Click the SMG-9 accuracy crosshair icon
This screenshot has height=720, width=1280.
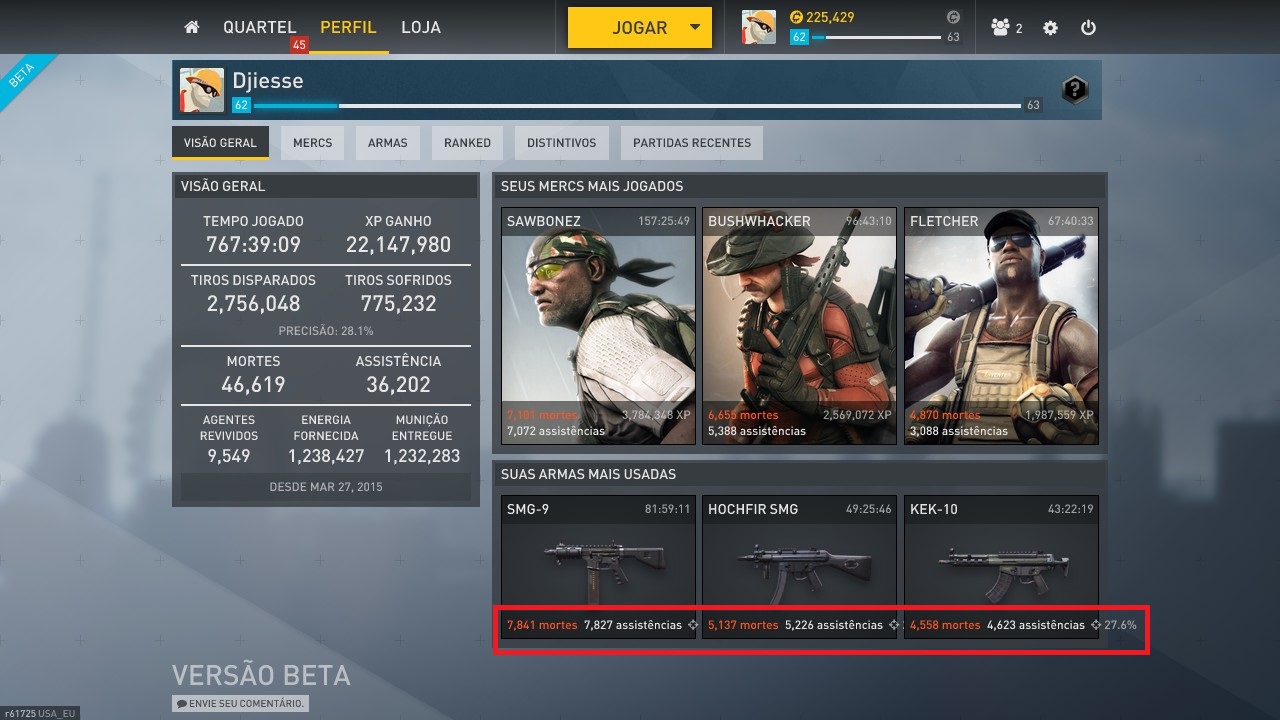[x=691, y=625]
